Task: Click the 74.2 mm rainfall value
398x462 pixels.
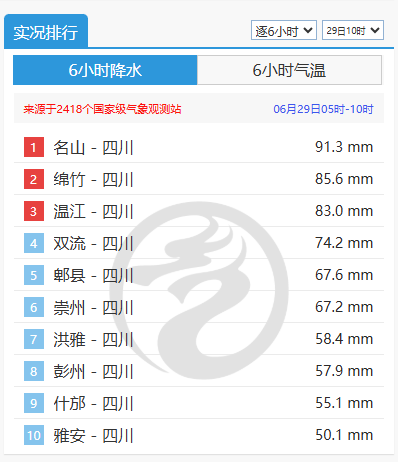Action: coord(344,243)
